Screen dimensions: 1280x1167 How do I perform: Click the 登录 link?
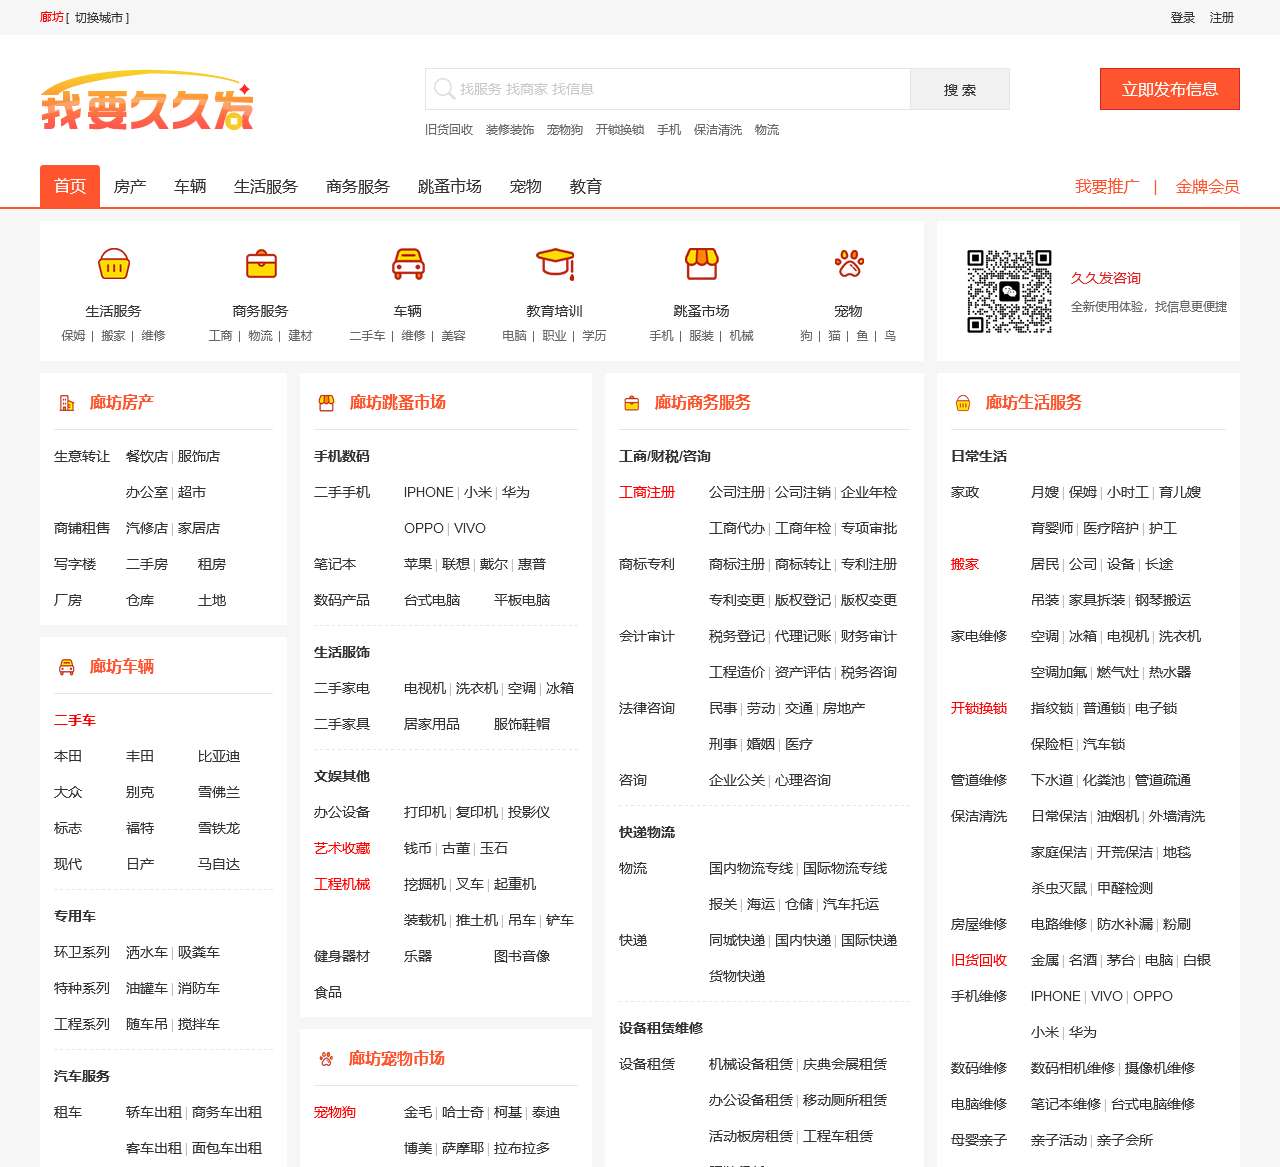(1183, 18)
